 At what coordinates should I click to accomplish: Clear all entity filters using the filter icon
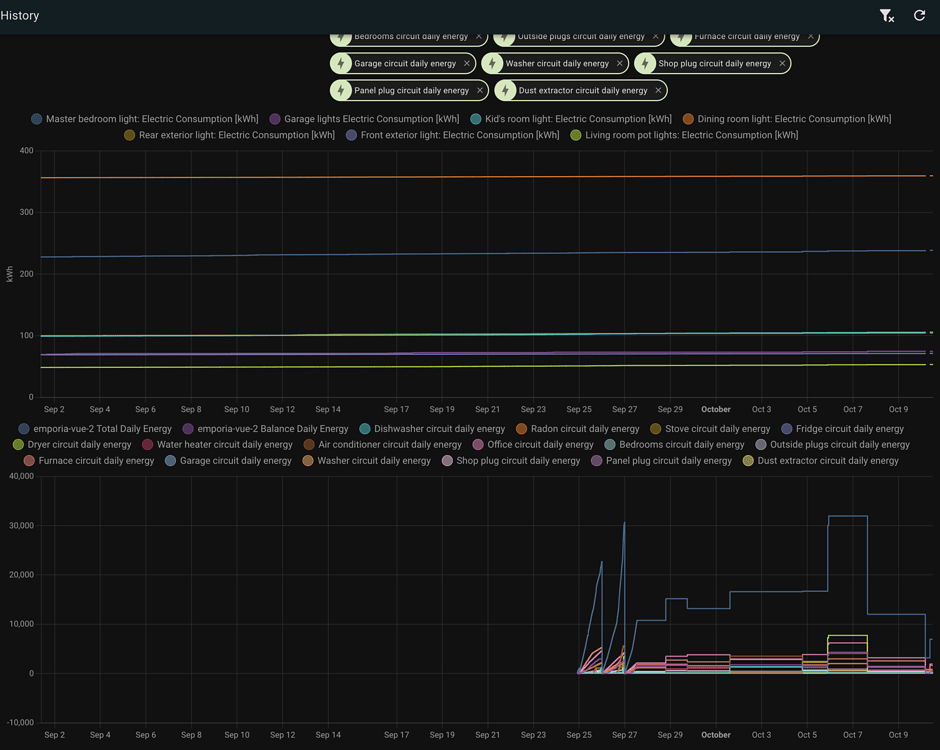pyautogui.click(x=886, y=15)
